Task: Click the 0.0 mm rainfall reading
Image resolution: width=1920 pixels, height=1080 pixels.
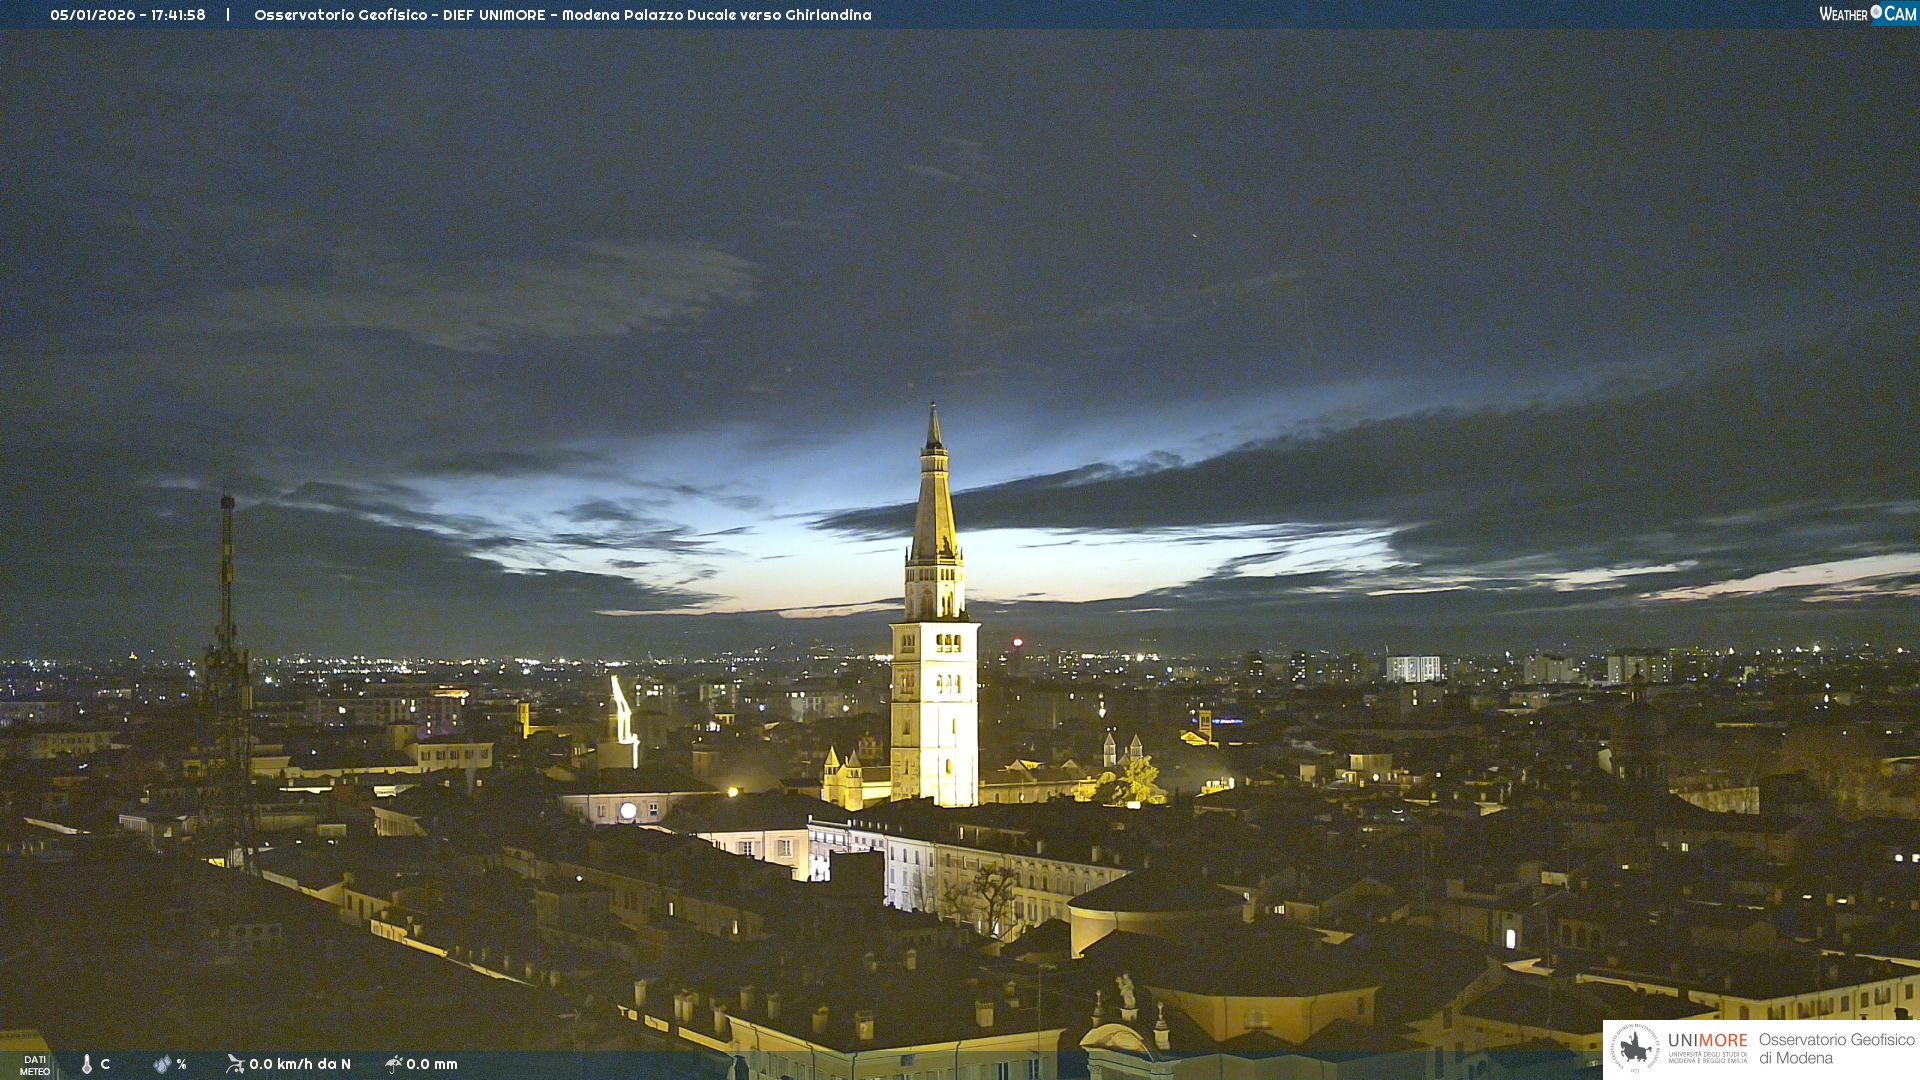Action: pos(432,1064)
